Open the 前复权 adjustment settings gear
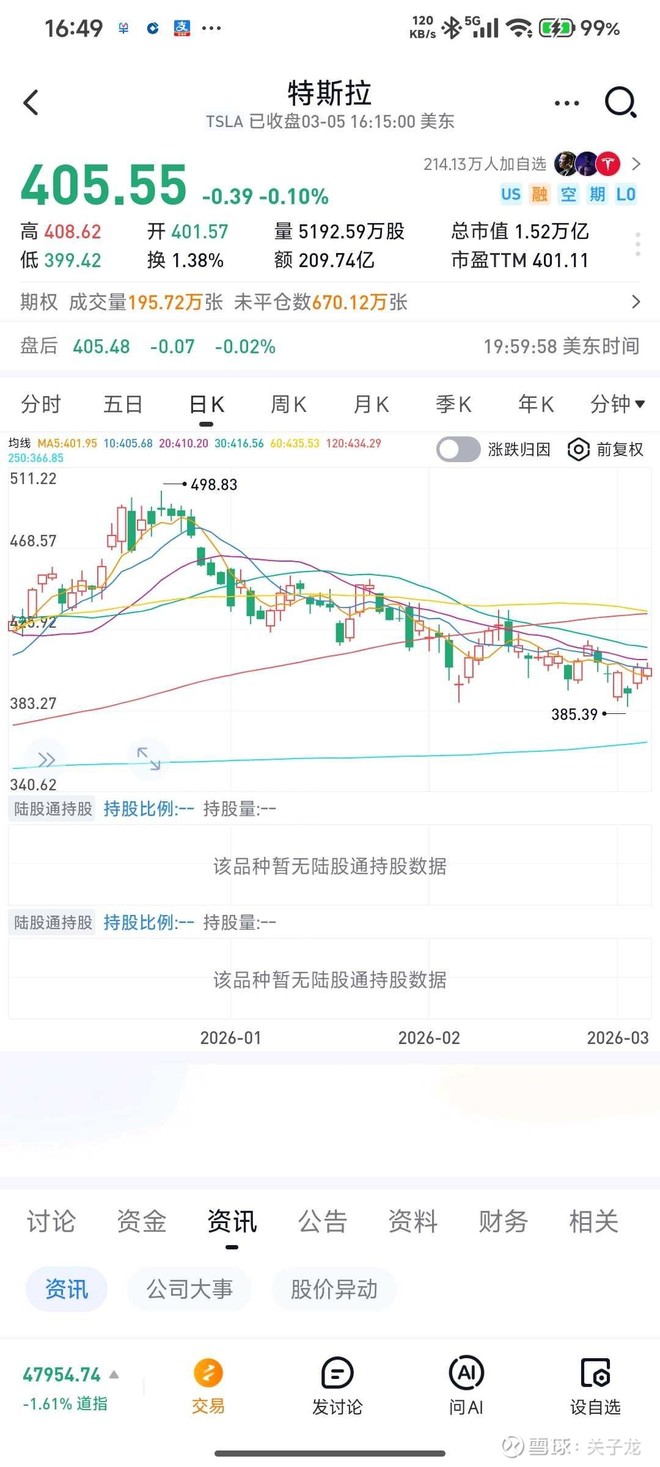The width and height of the screenshot is (660, 1467). 578,450
